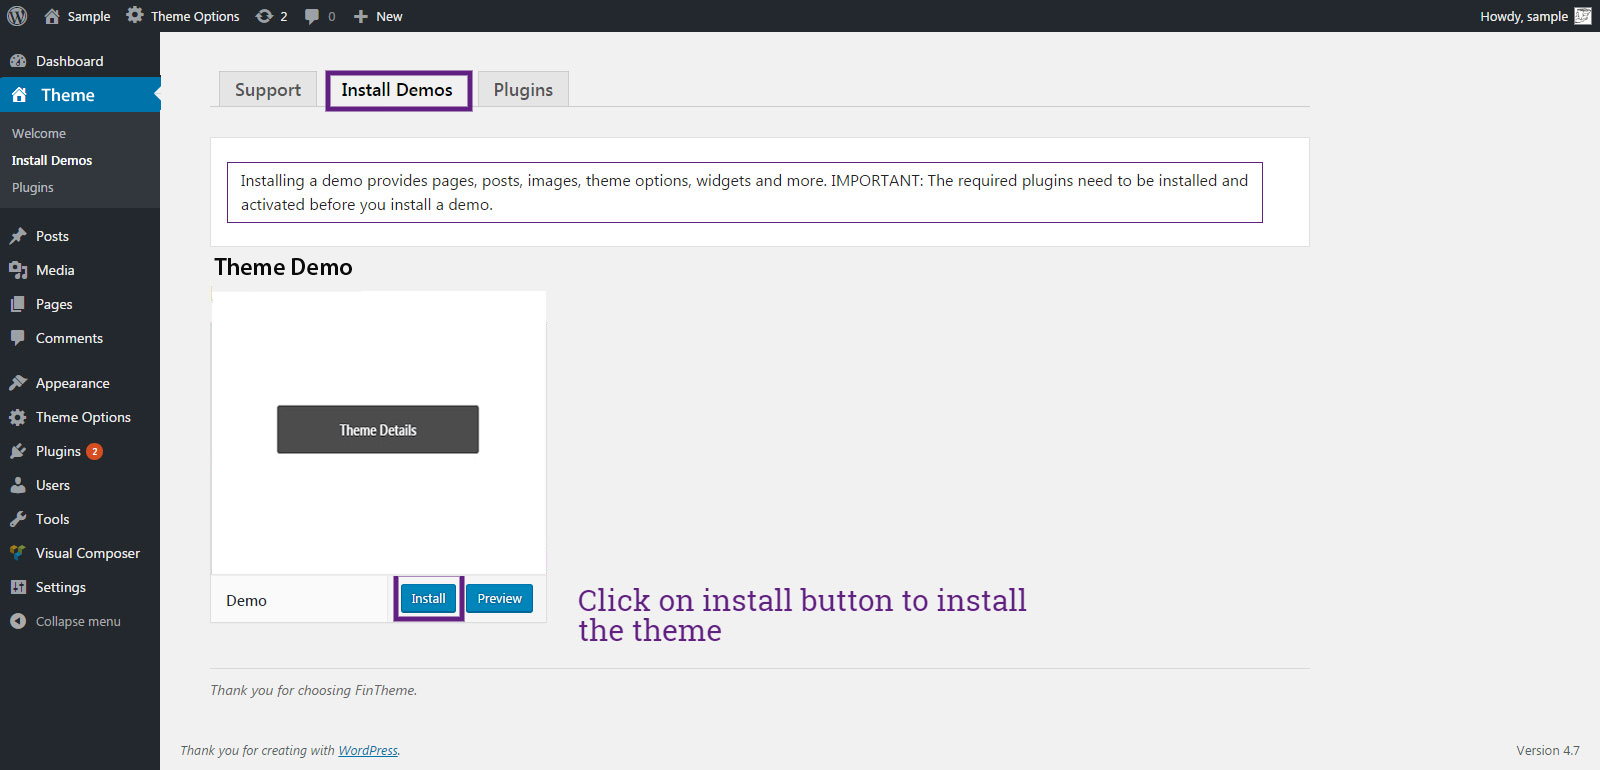This screenshot has height=770, width=1600.
Task: Click the Theme Details demo thumbnail
Action: [378, 430]
